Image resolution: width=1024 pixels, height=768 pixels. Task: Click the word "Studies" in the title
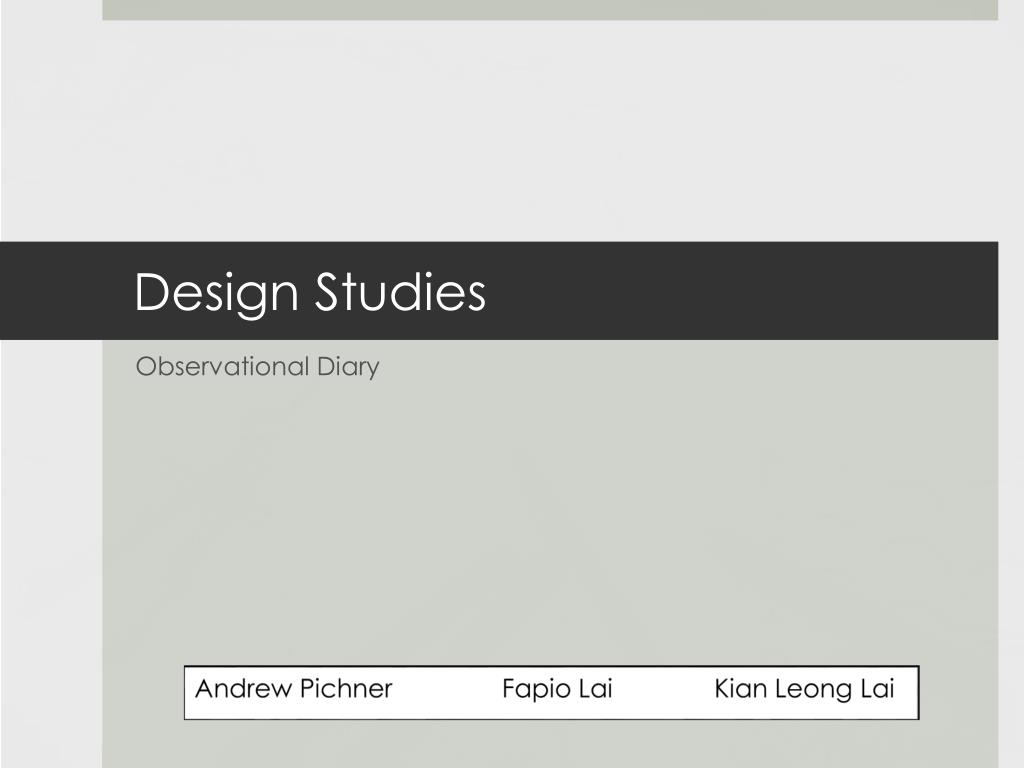click(400, 291)
